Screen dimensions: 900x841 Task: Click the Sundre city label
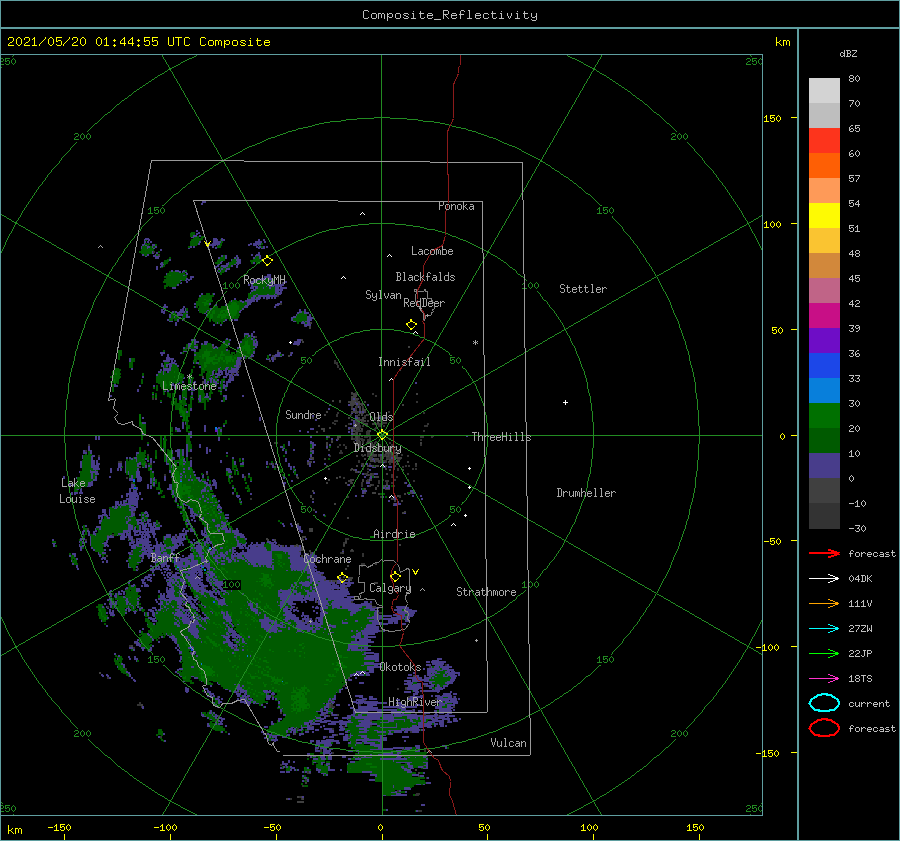tap(303, 414)
